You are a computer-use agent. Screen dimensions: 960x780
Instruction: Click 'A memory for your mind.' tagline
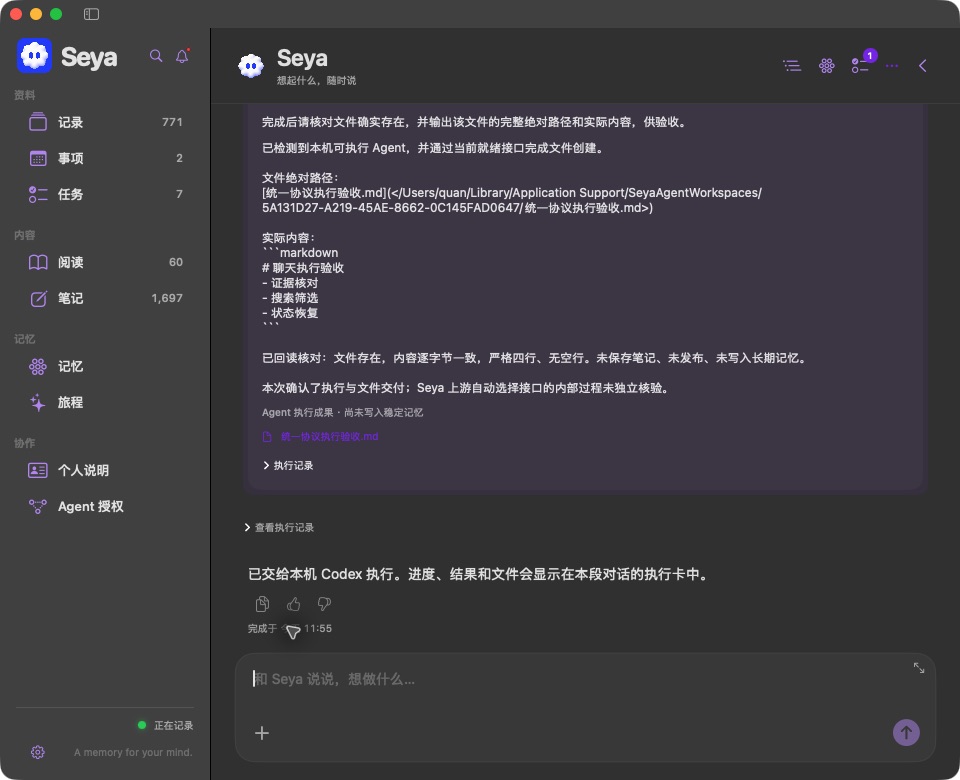coord(133,752)
